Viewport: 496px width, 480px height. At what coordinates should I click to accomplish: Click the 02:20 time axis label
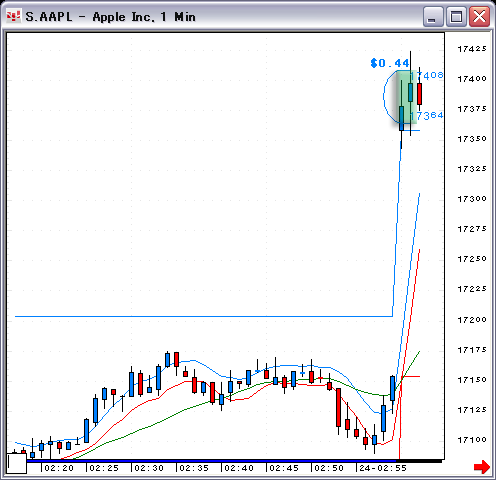coord(59,468)
